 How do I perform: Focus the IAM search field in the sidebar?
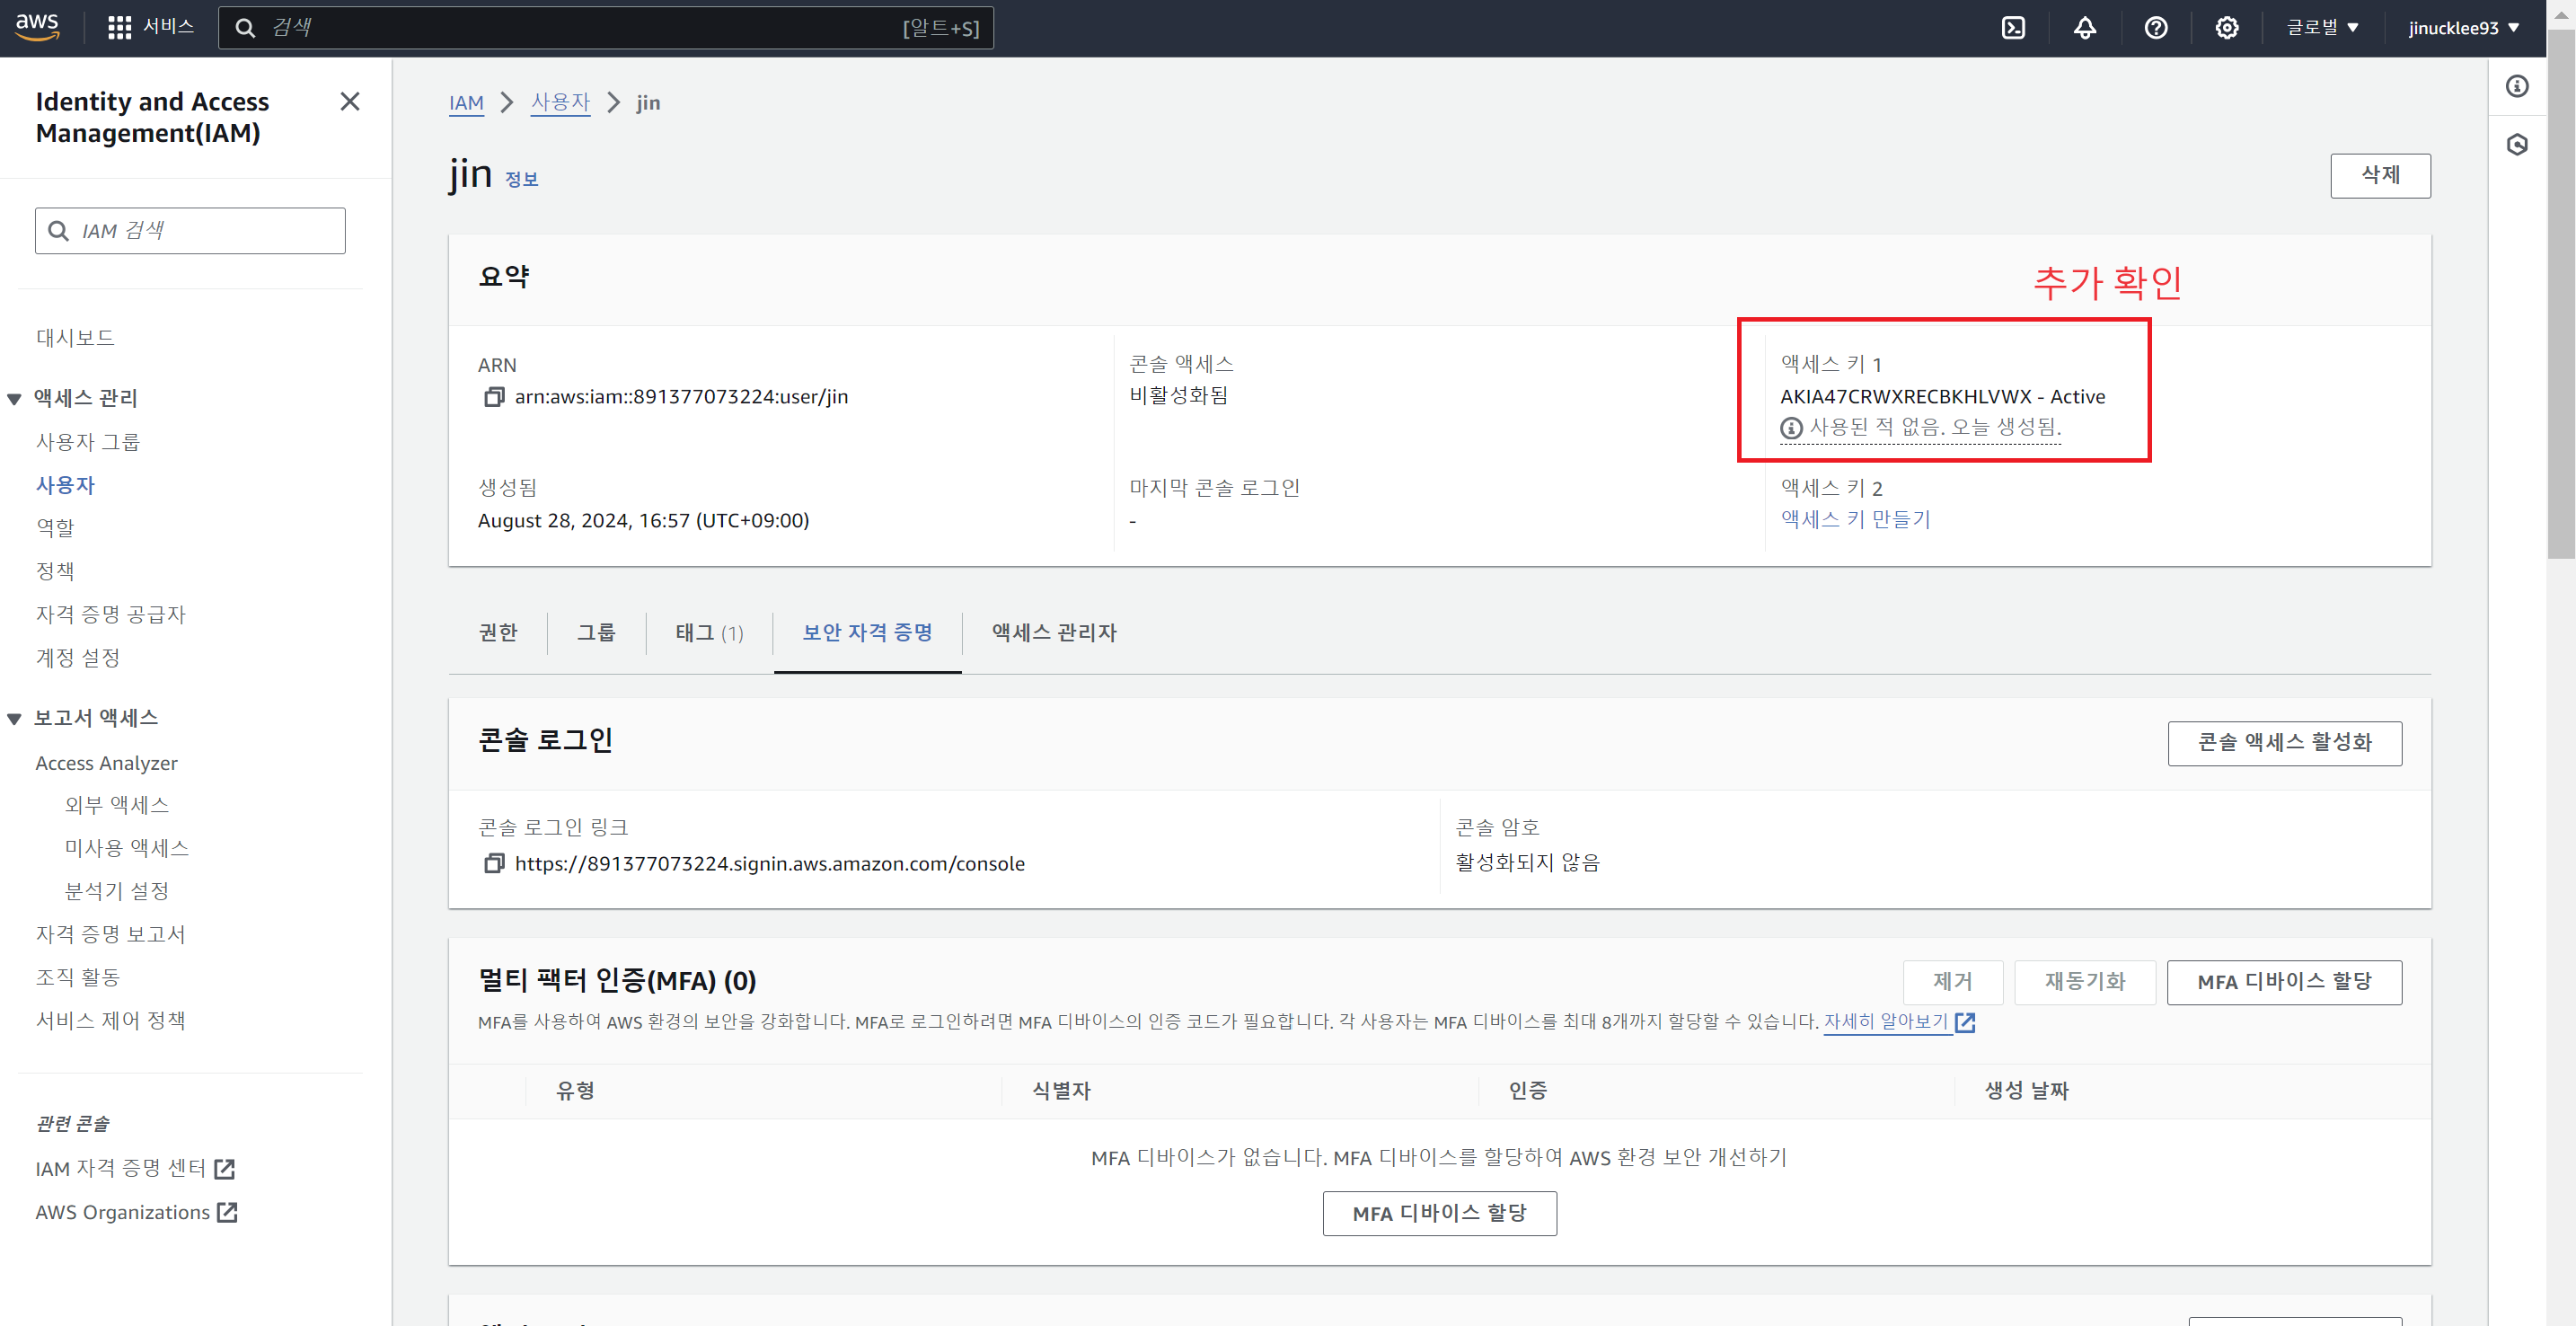click(190, 231)
